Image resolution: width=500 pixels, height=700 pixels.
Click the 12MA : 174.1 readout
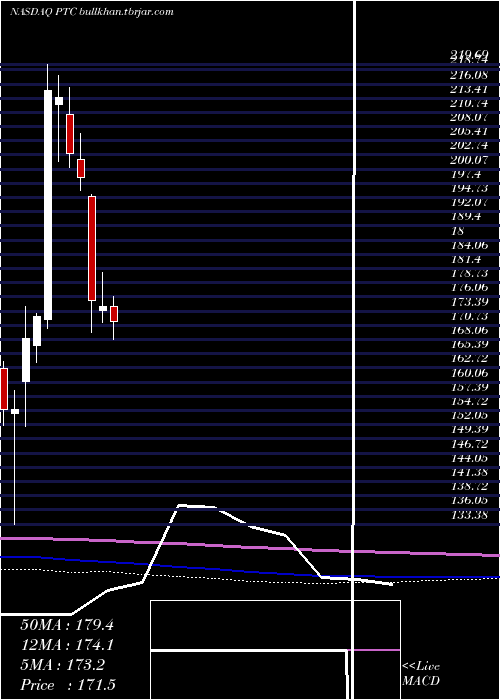pos(67,645)
